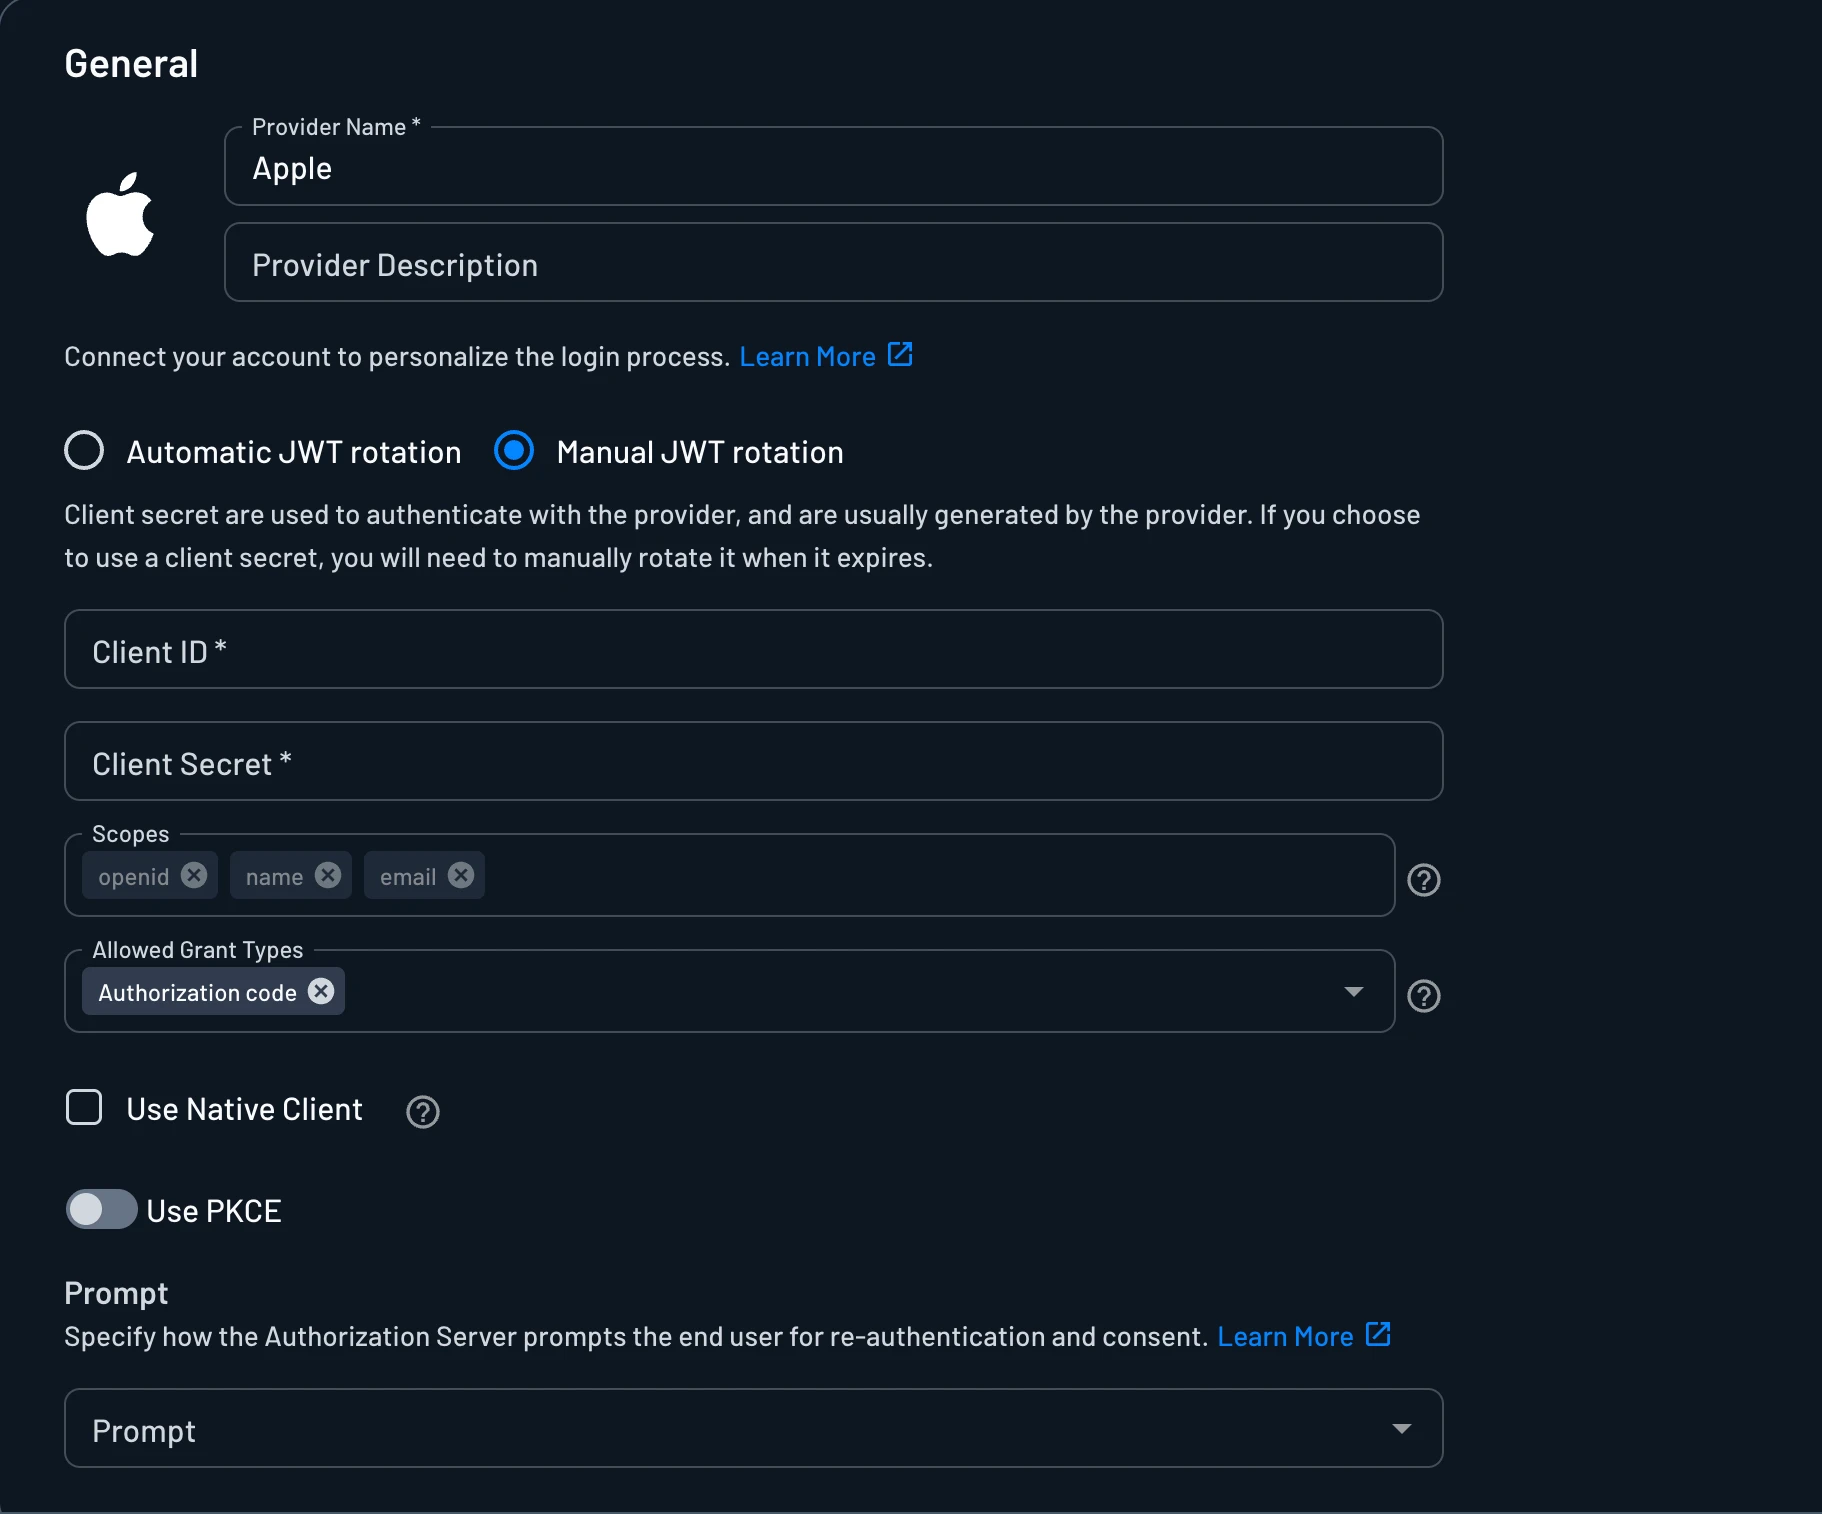
Task: Expand the Allowed Grant Types dropdown arrow
Action: 1354,991
